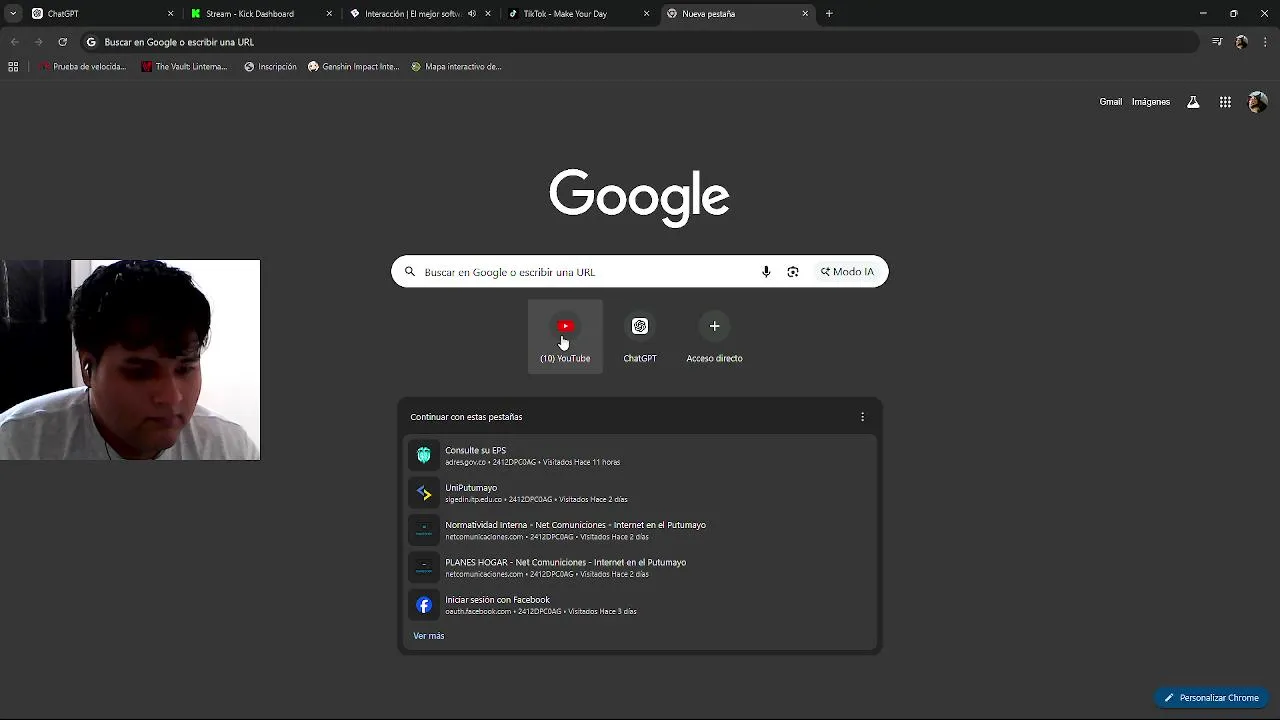1280x720 pixels.
Task: Open Prueba de velocidad bookmark
Action: click(82, 67)
